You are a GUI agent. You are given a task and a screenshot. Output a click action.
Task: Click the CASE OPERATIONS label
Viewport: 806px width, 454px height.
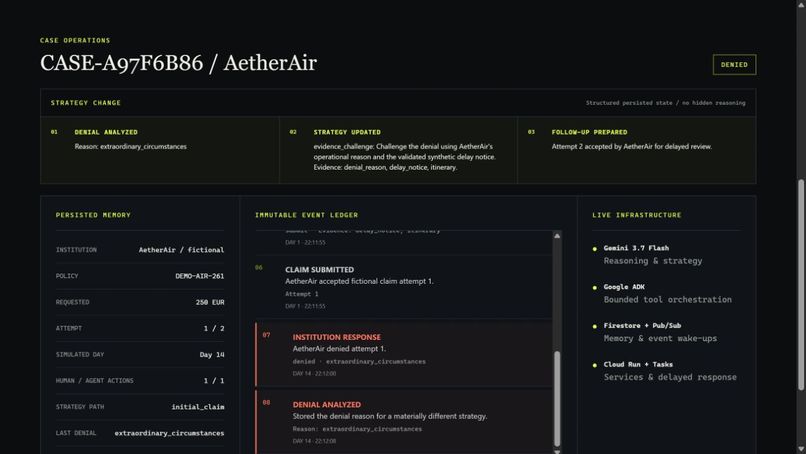(x=75, y=40)
